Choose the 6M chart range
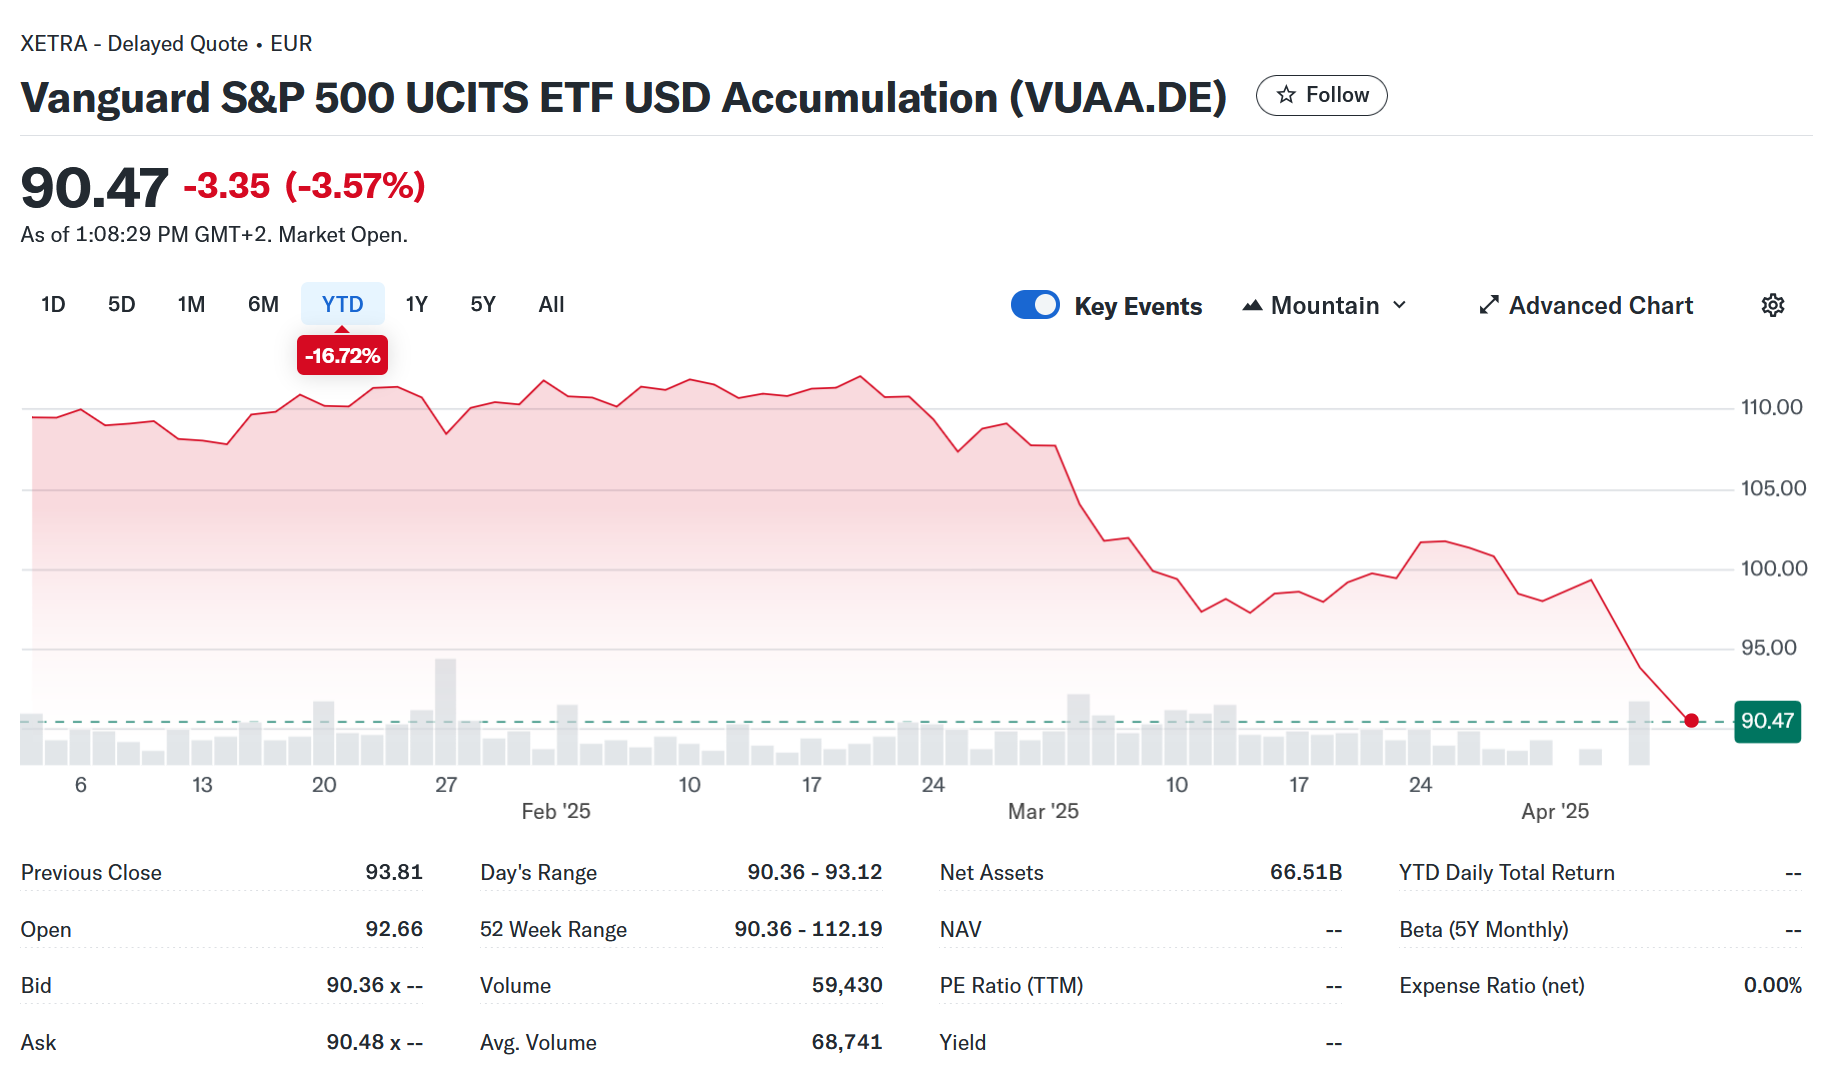The height and width of the screenshot is (1087, 1824). (x=263, y=304)
